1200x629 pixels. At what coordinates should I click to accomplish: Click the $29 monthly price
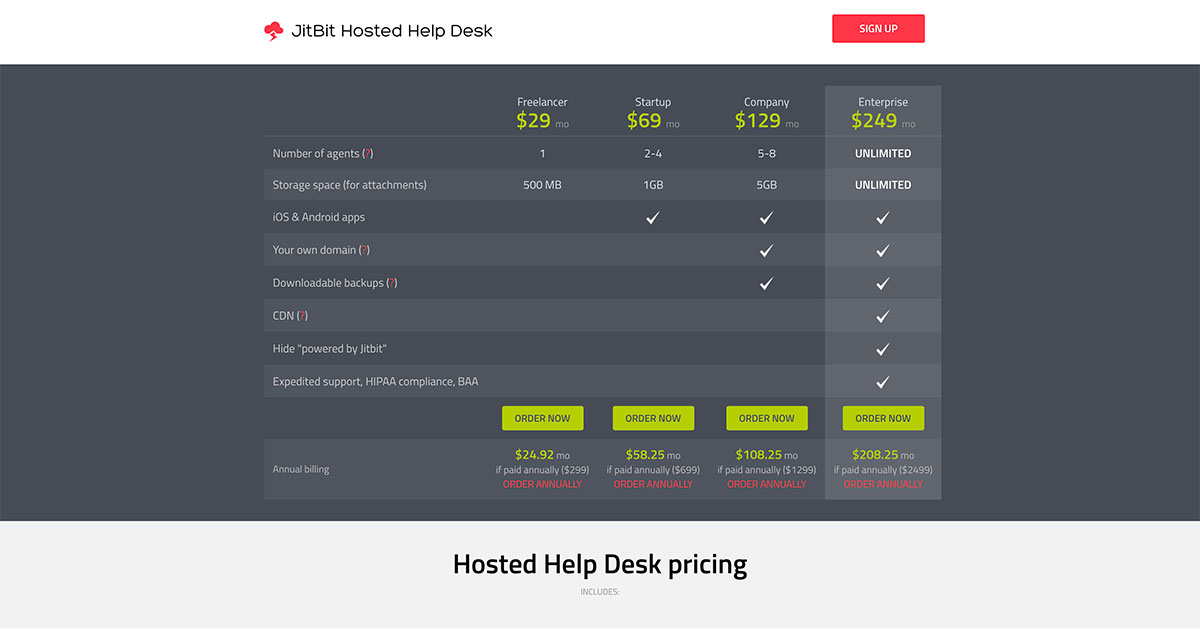[534, 121]
